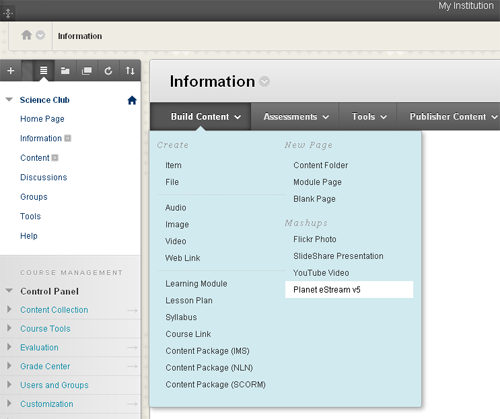Select the list view icon in sidebar toolbar
This screenshot has width=500, height=419.
44,71
